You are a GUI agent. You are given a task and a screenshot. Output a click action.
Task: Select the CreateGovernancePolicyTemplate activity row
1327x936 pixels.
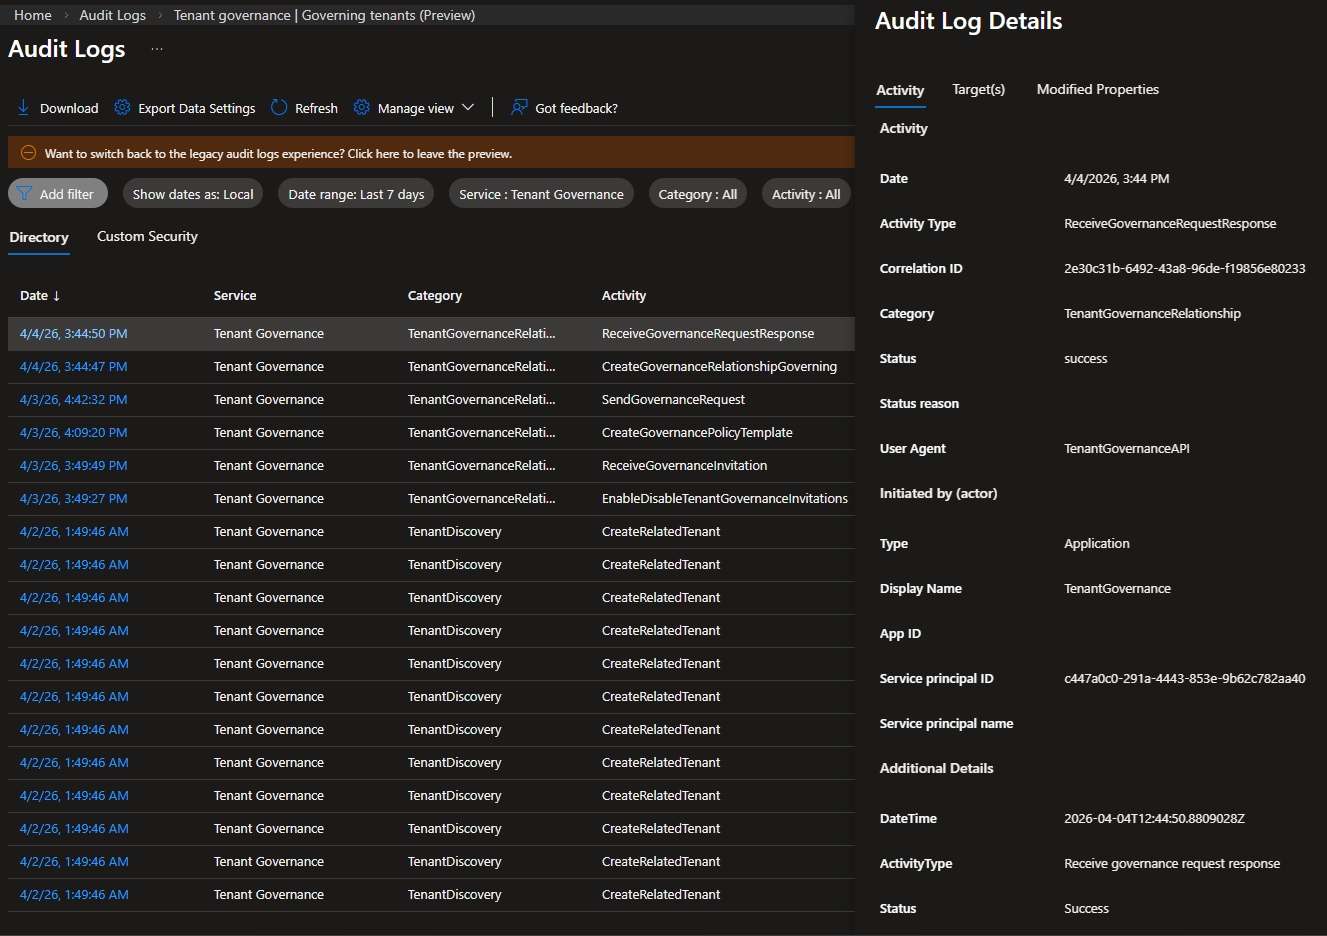[697, 433]
